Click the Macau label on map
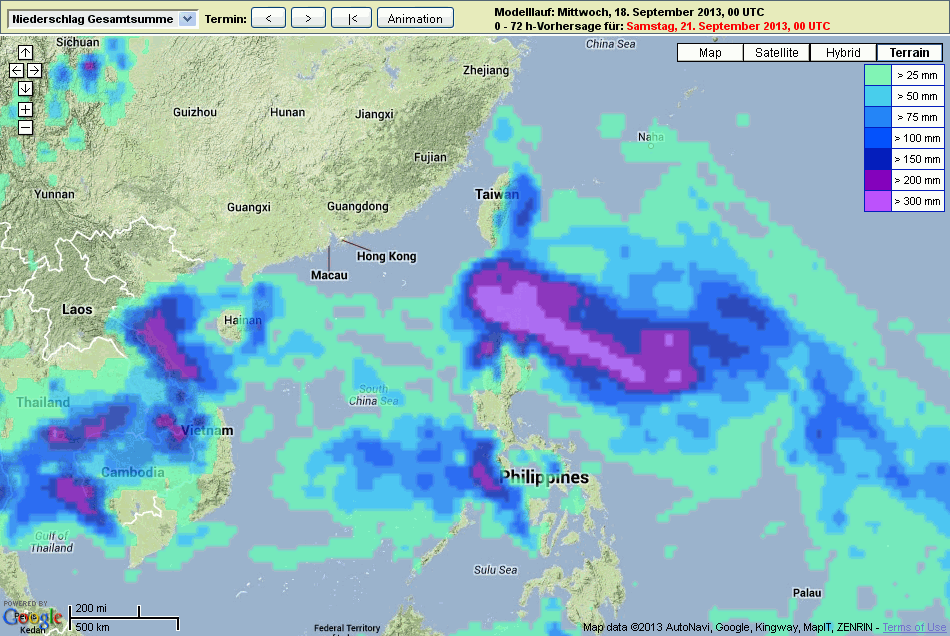The width and height of the screenshot is (950, 636). 329,275
